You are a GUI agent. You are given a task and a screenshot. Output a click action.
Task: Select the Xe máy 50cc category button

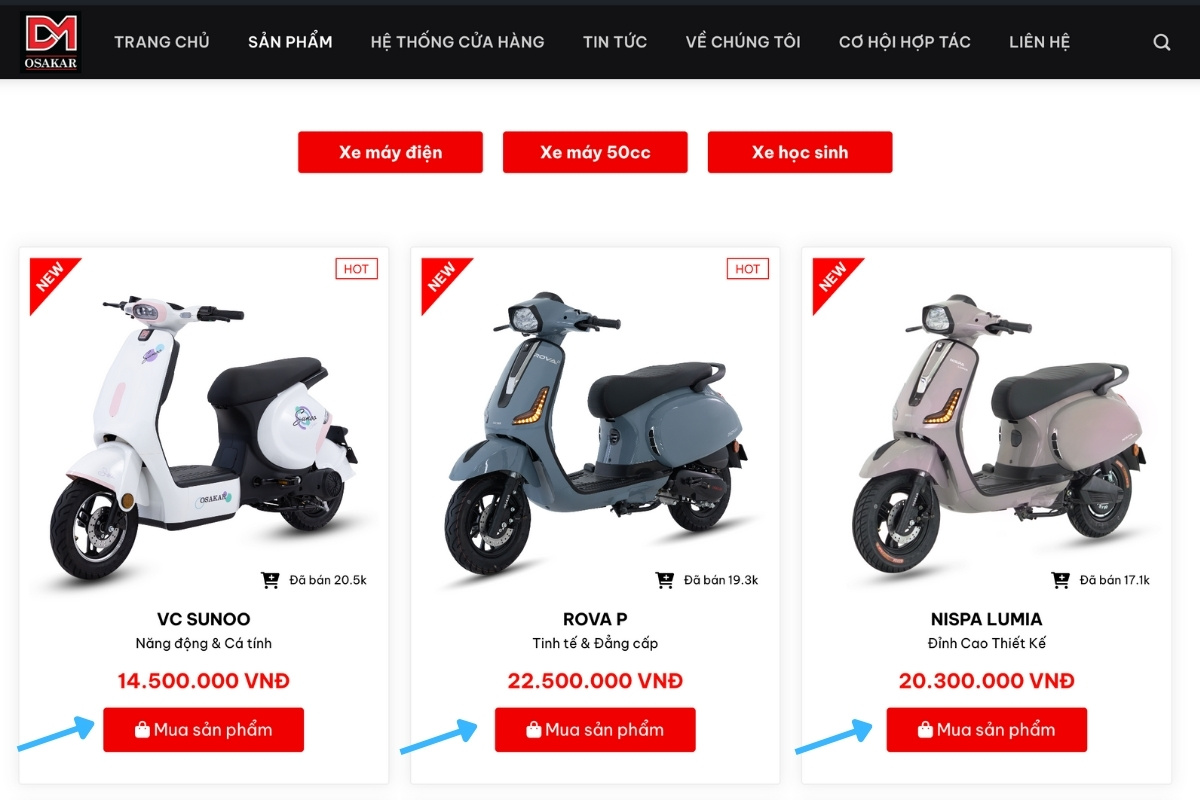point(595,152)
